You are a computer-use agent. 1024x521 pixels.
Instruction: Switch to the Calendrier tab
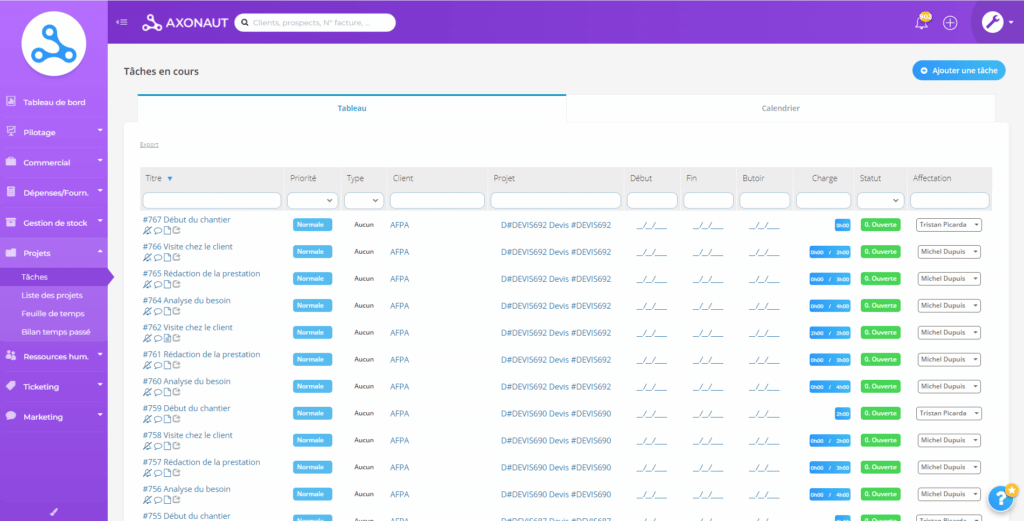[x=780, y=108]
